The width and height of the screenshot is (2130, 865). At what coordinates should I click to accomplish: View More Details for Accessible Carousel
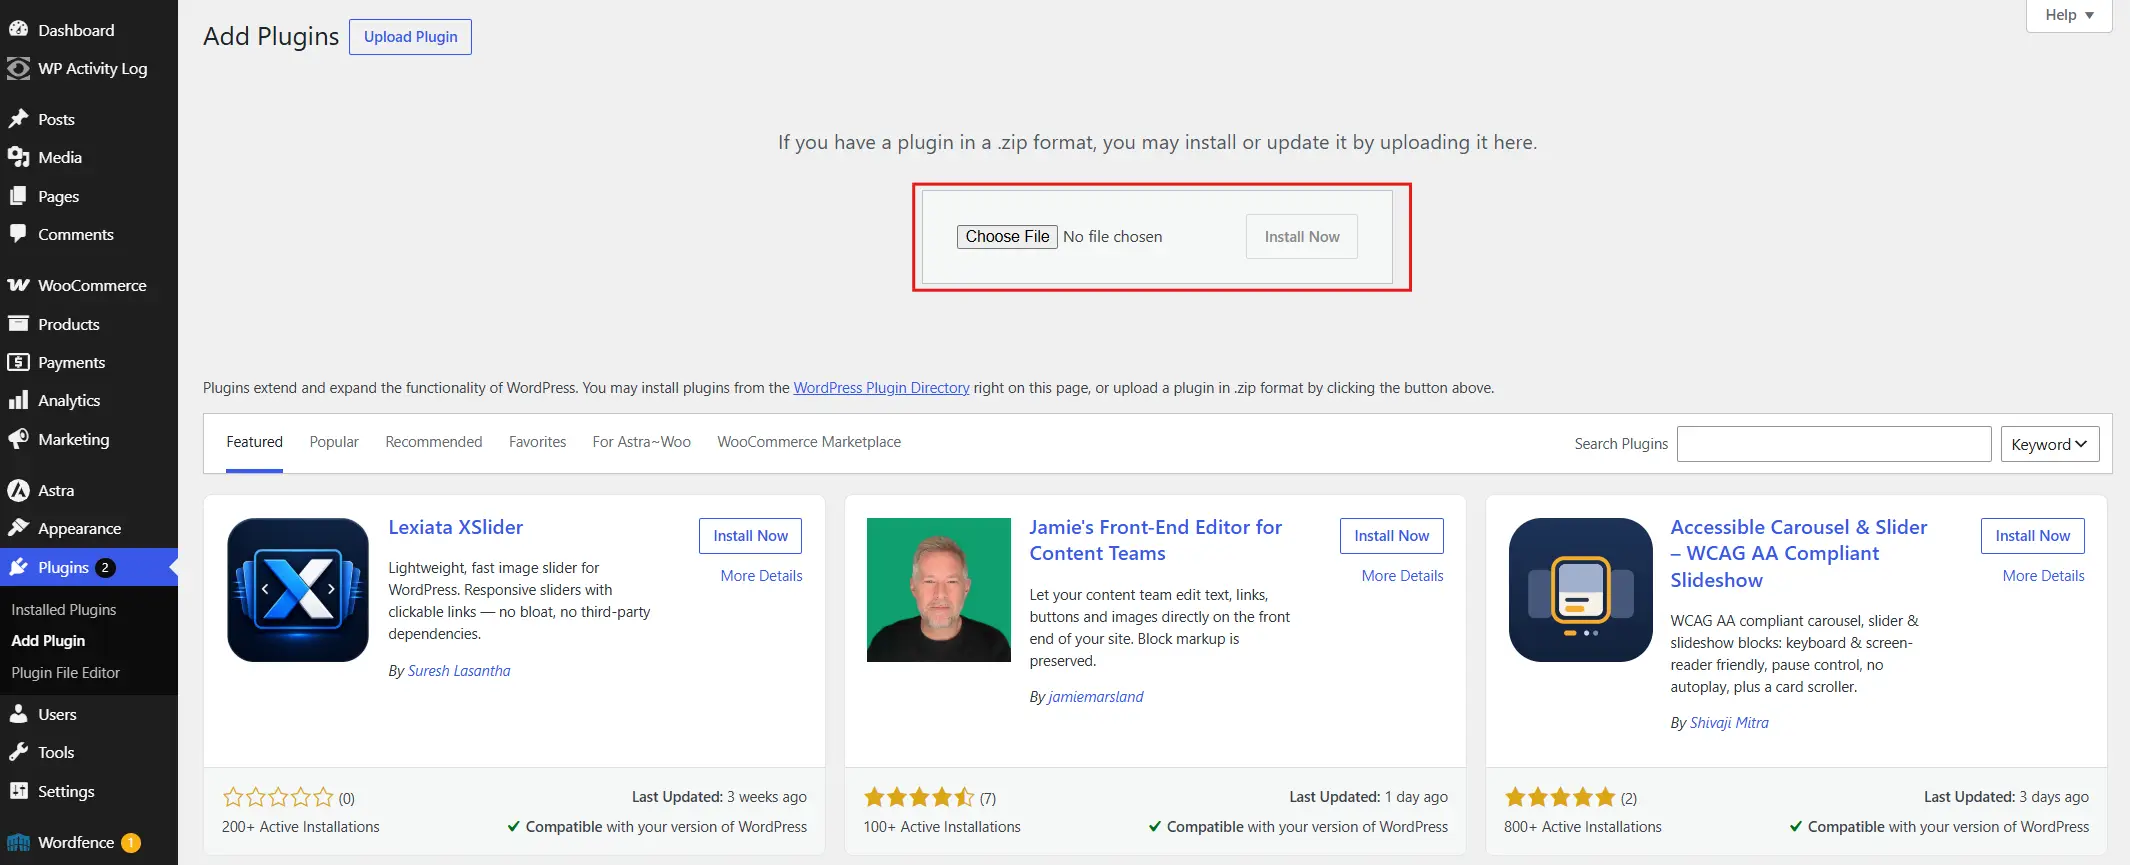(2043, 576)
